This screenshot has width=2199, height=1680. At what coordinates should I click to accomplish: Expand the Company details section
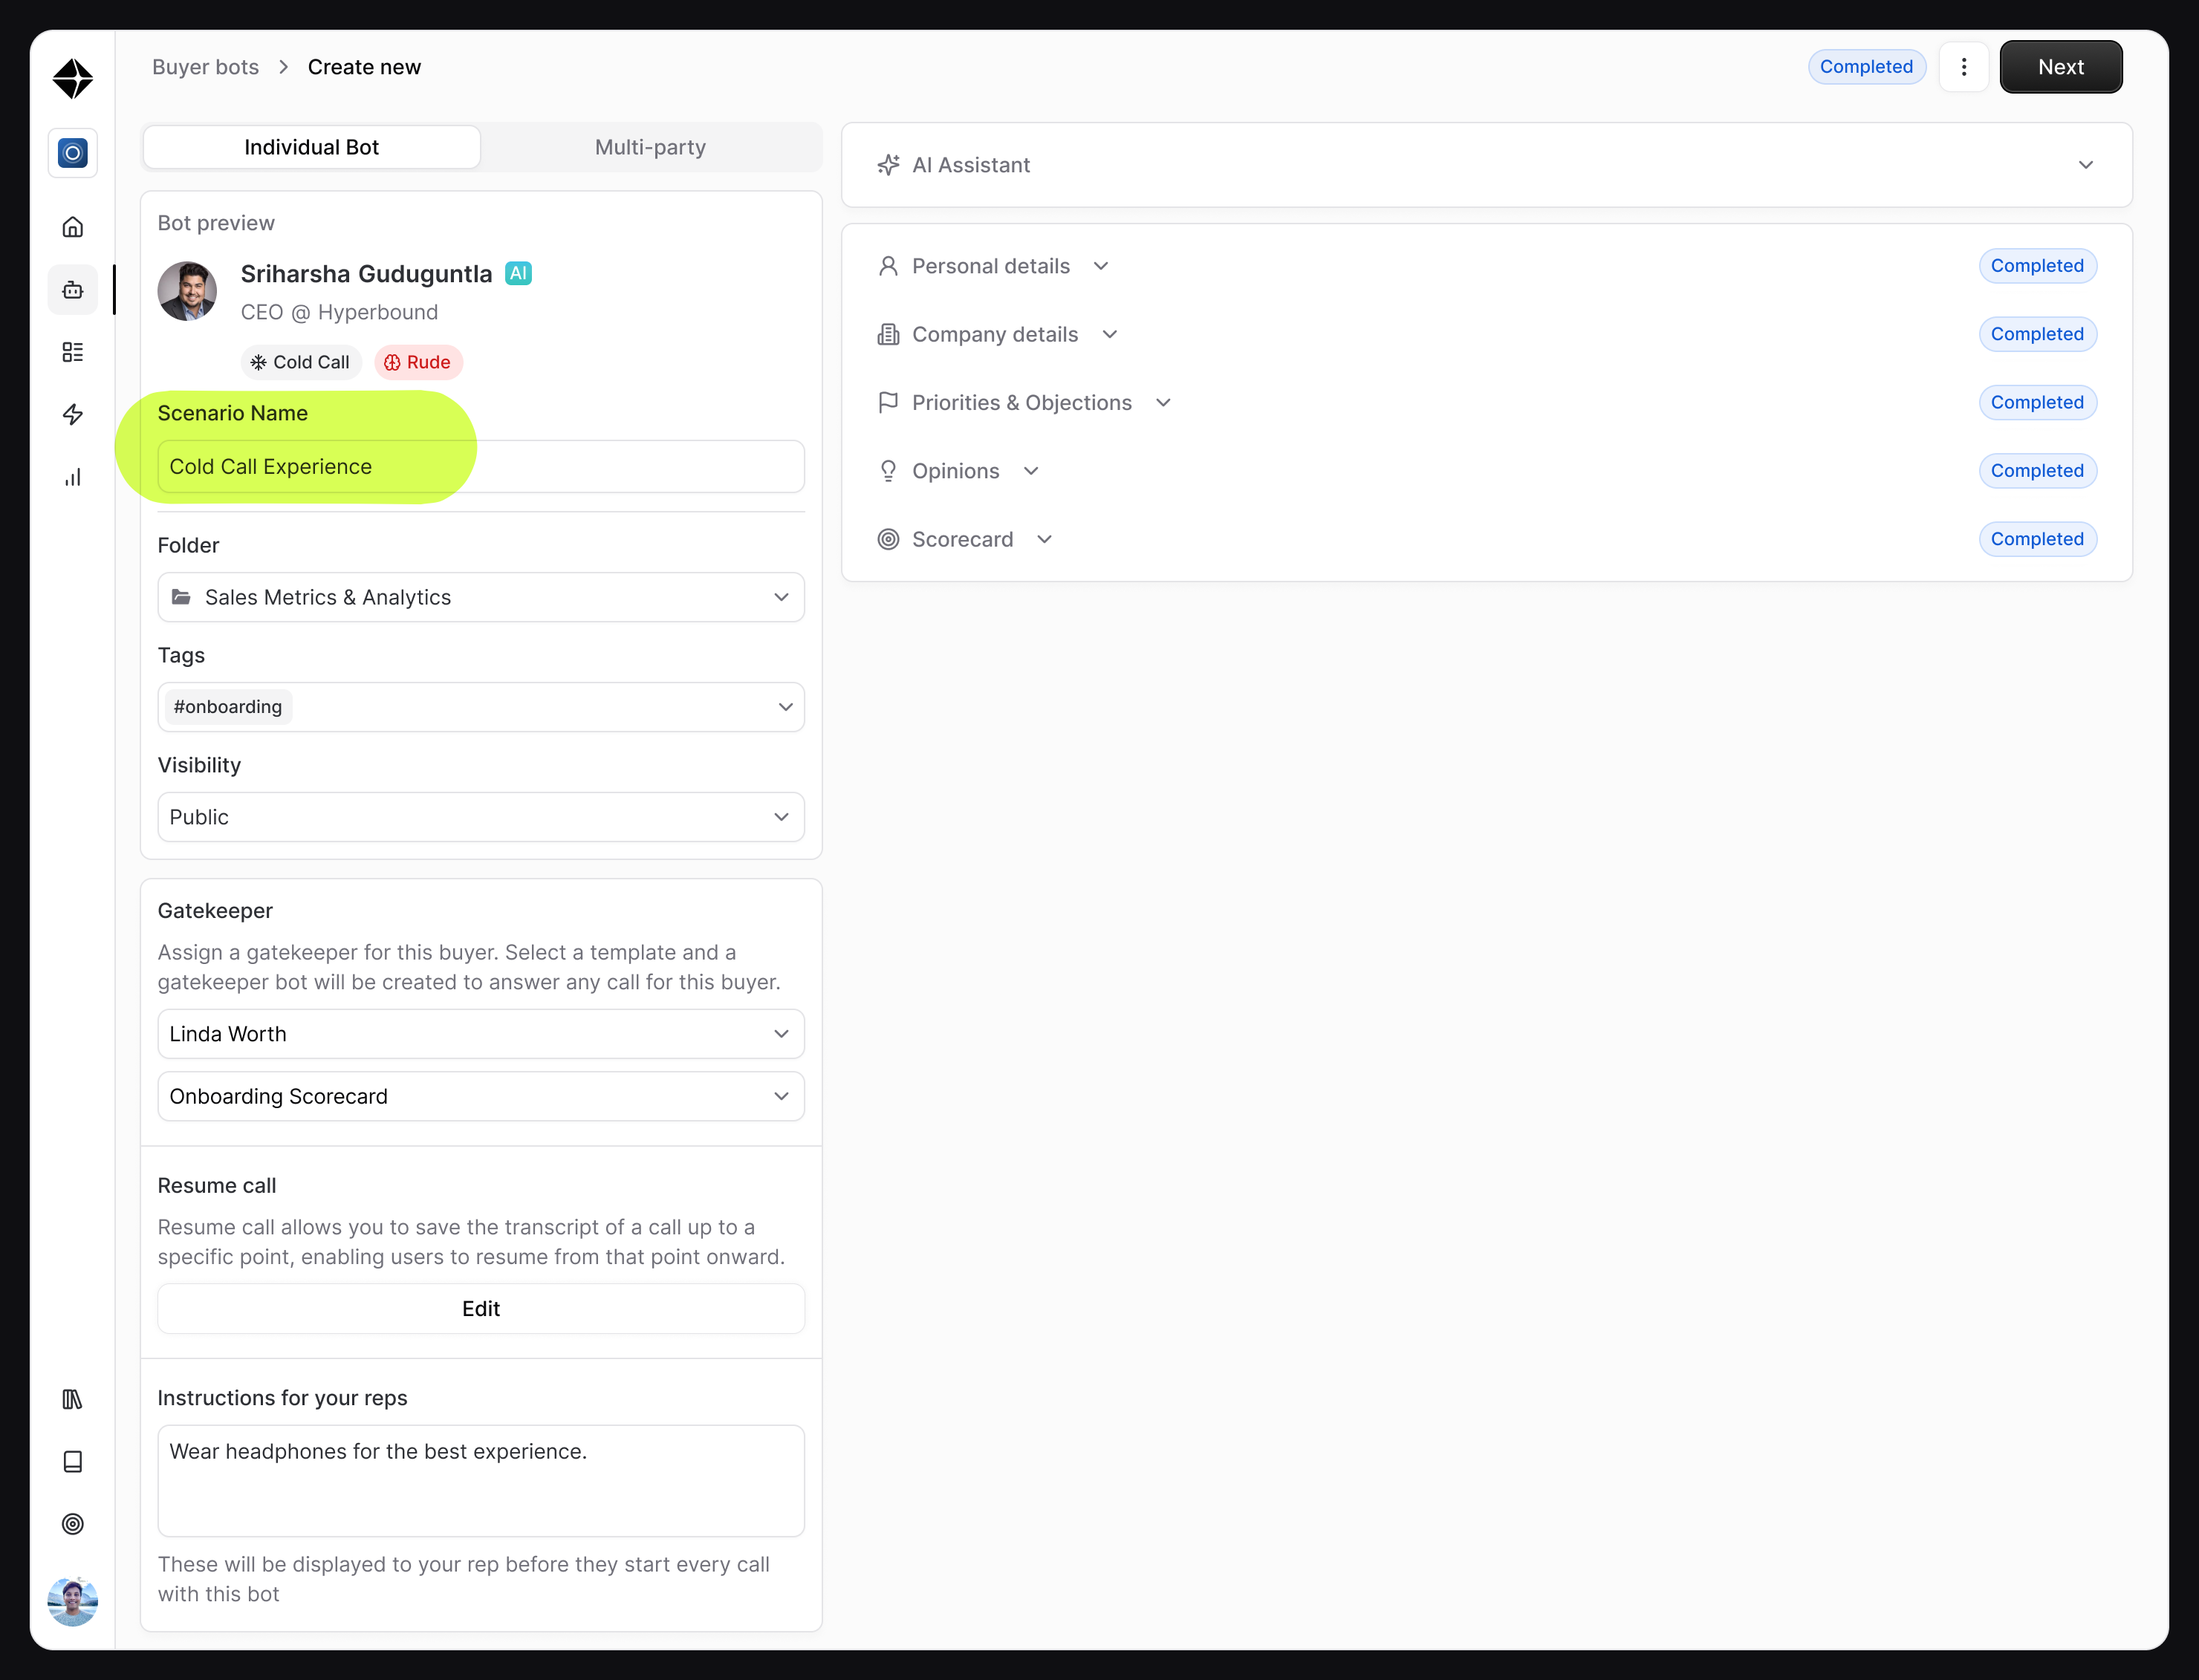1110,334
